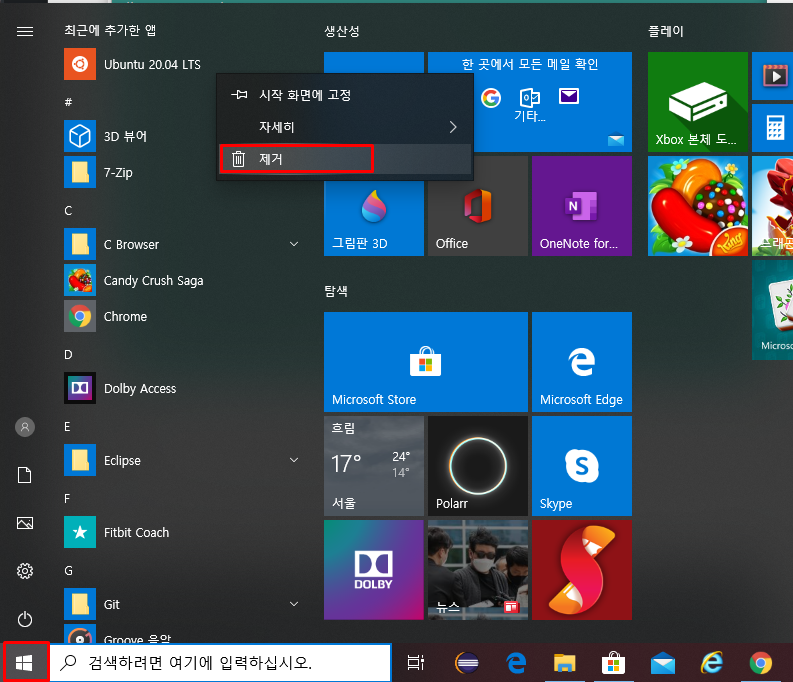Open Mail from the taskbar
The height and width of the screenshot is (682, 793).
663,662
